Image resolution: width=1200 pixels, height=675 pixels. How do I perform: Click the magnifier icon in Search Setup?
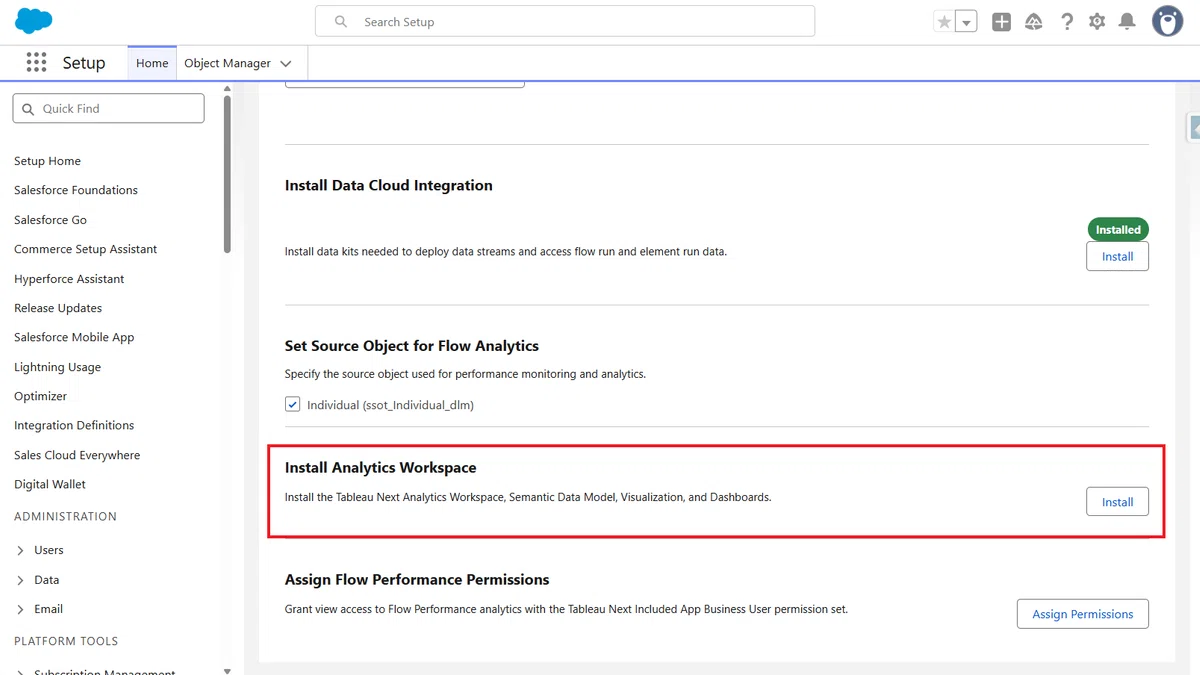pos(341,21)
